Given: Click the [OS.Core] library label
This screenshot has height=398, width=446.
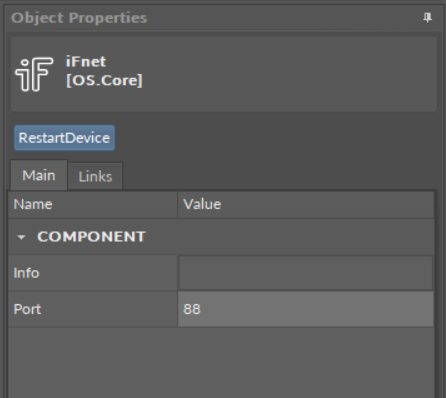Looking at the screenshot, I should point(104,80).
